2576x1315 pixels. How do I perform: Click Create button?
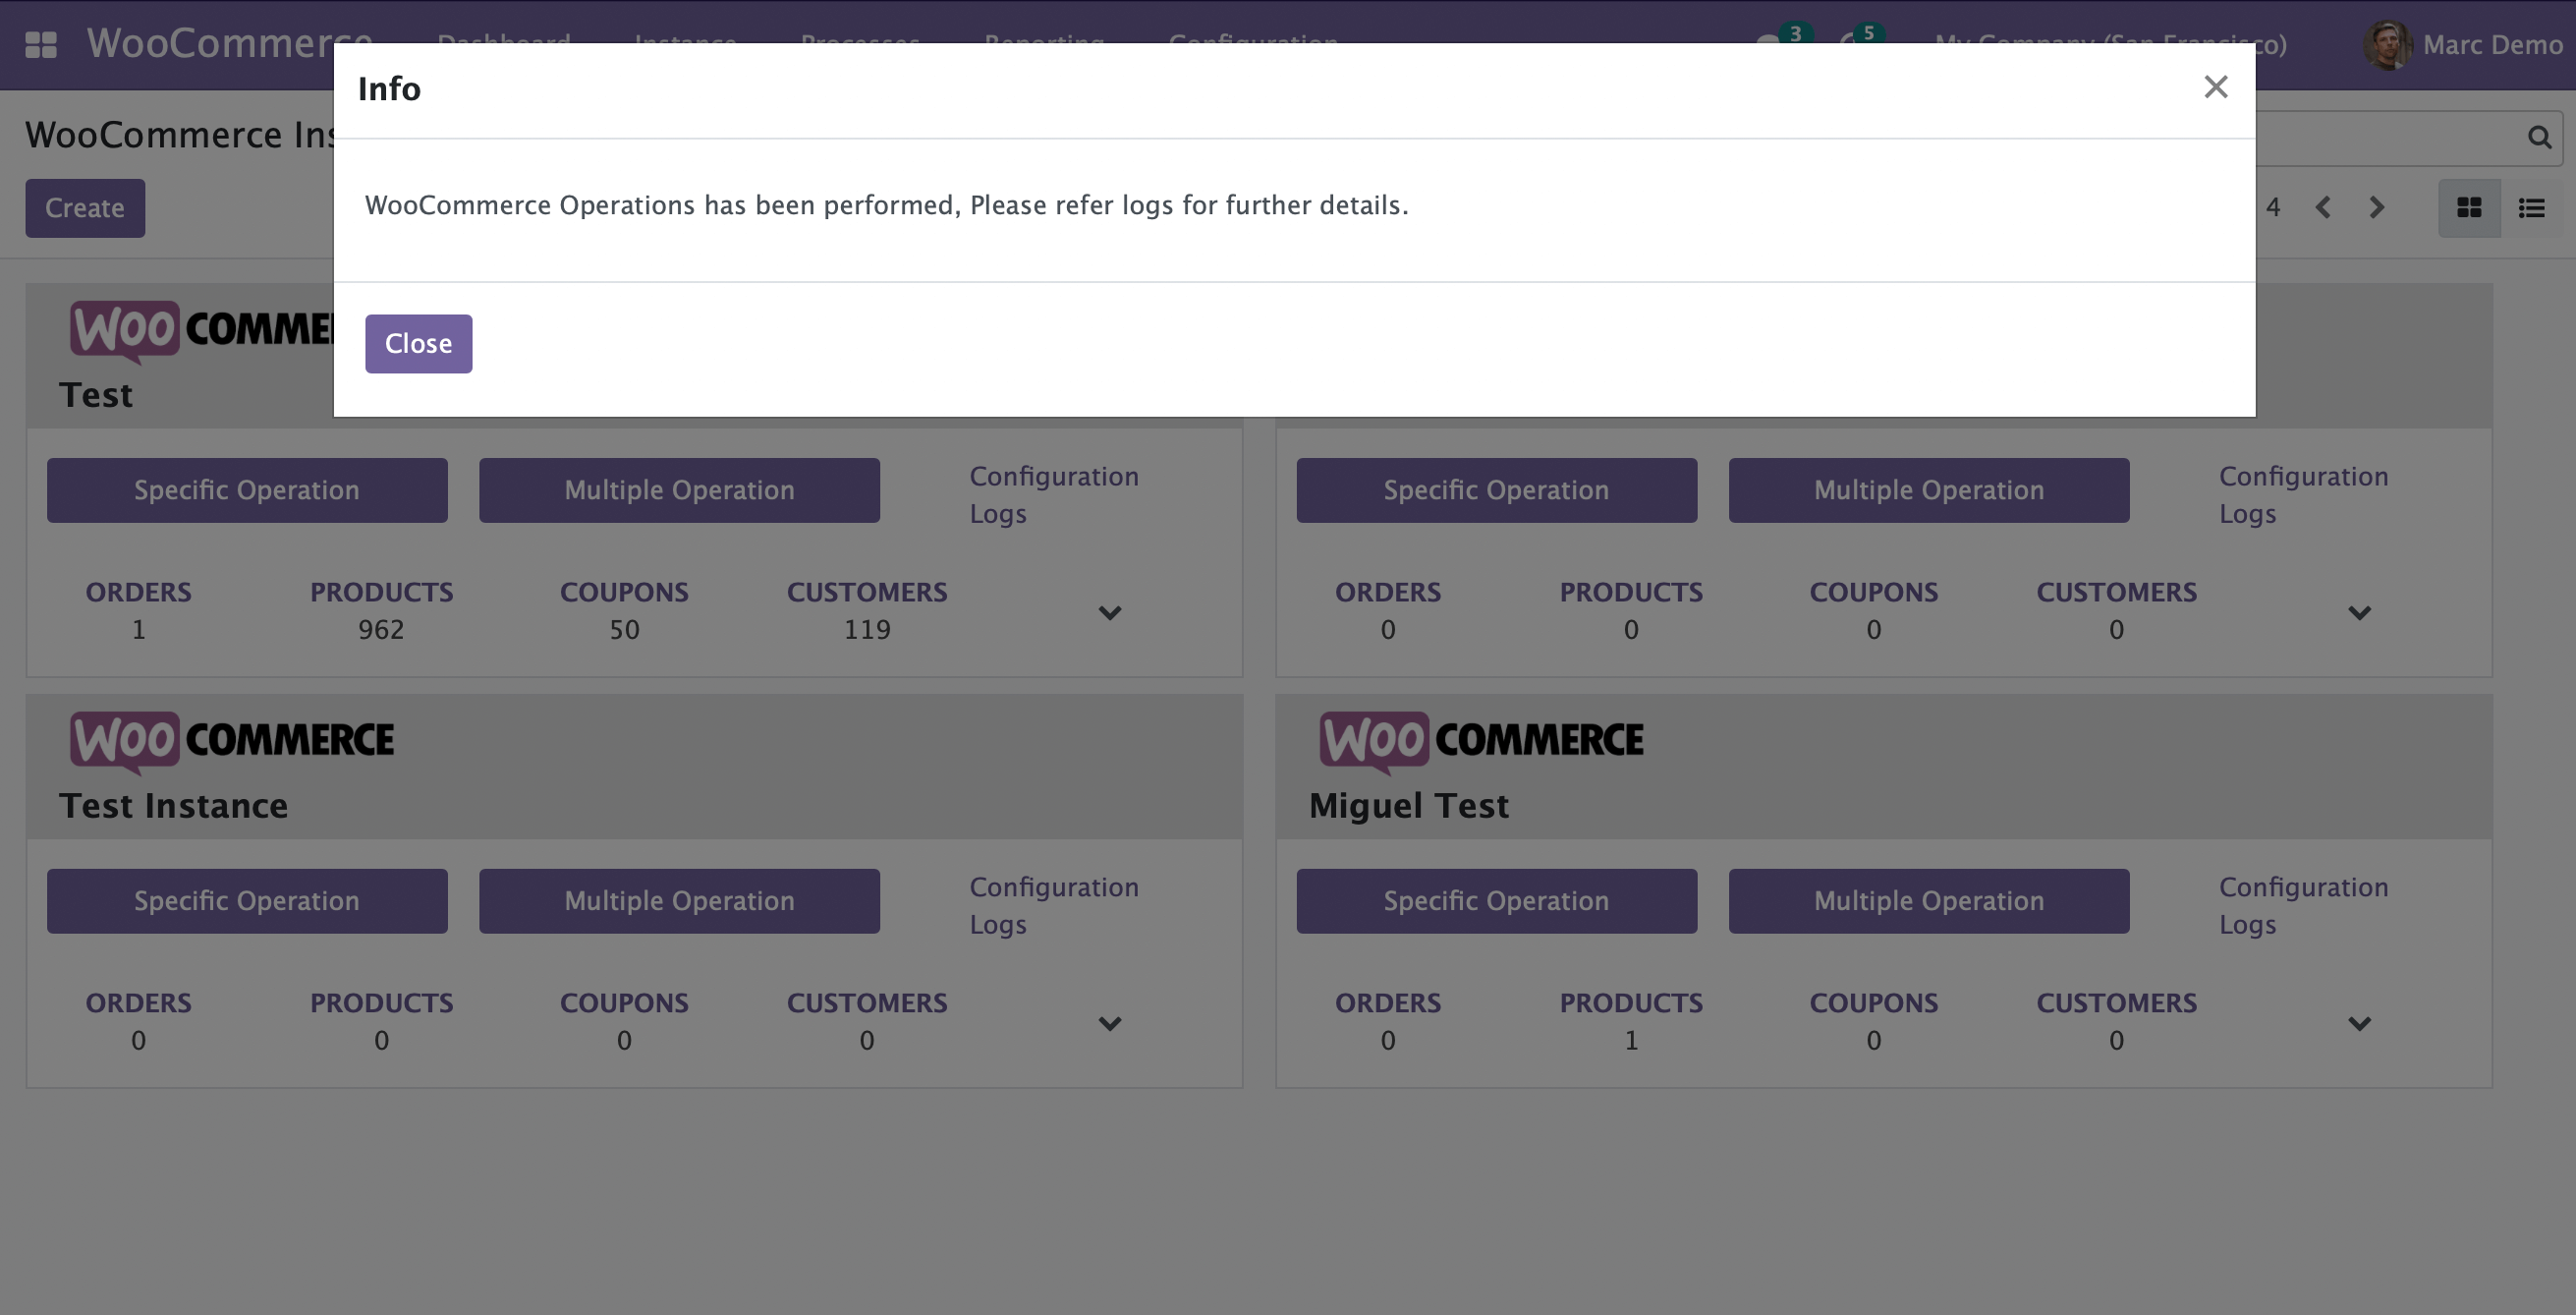coord(85,208)
